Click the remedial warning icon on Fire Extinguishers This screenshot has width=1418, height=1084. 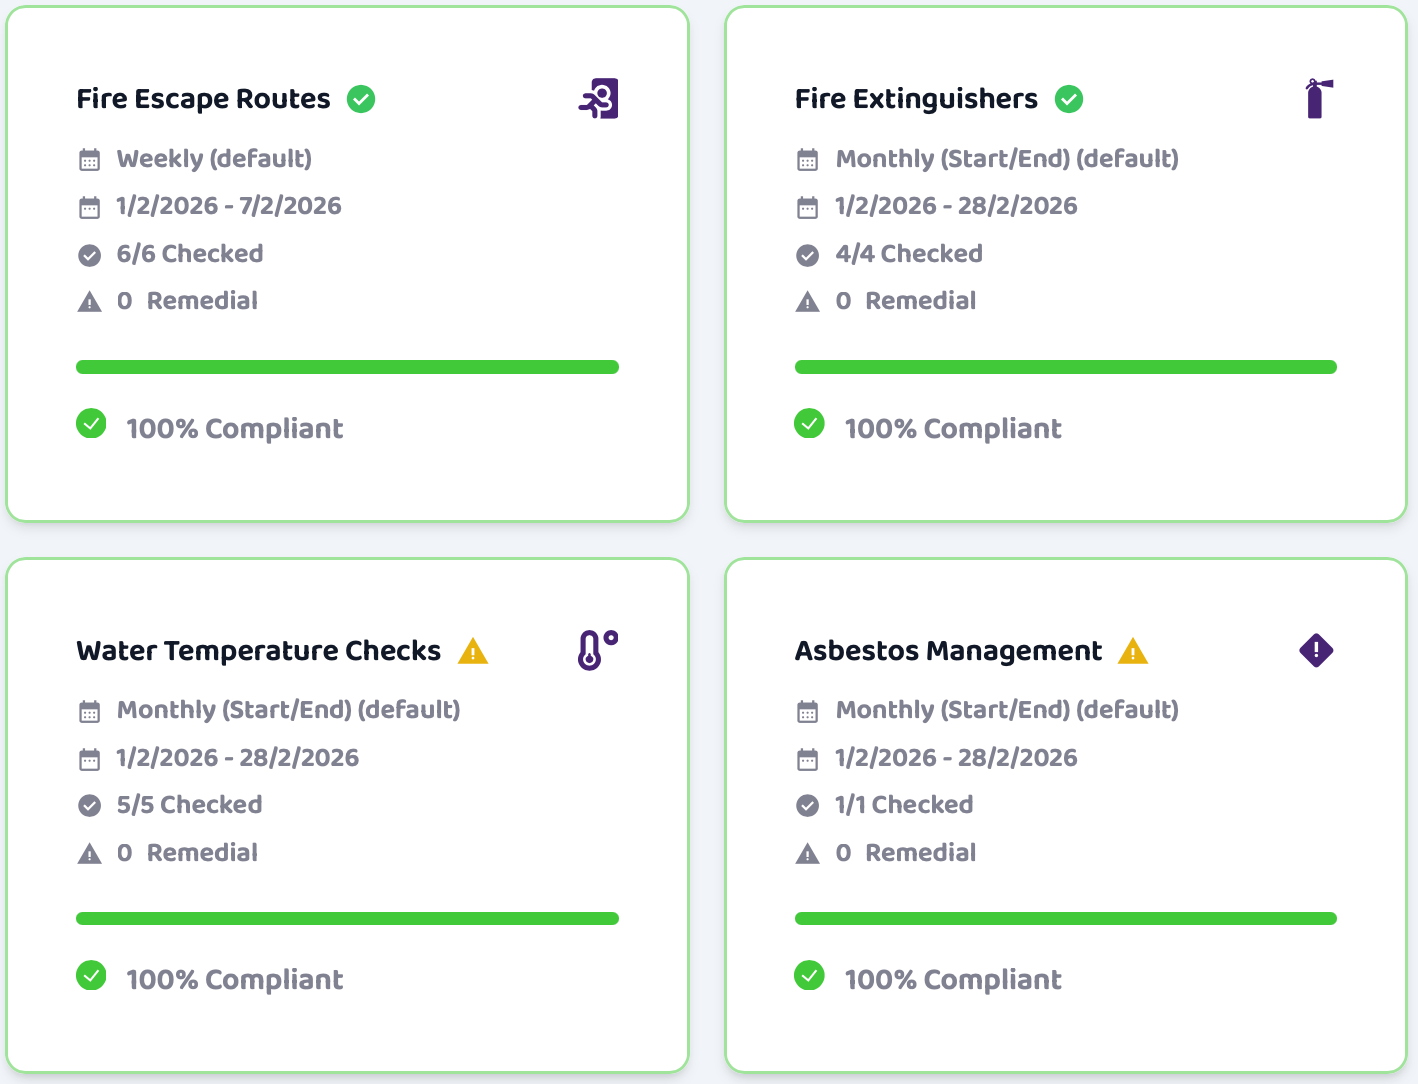808,300
